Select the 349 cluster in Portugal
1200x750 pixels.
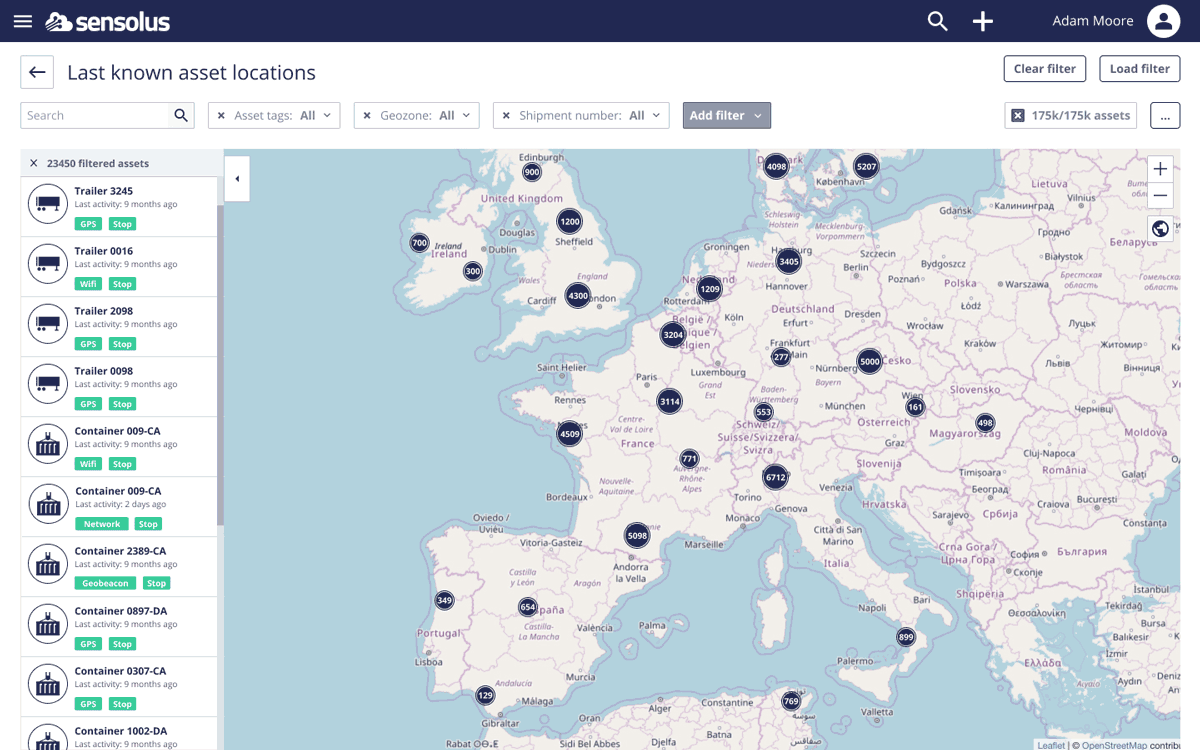[x=445, y=600]
